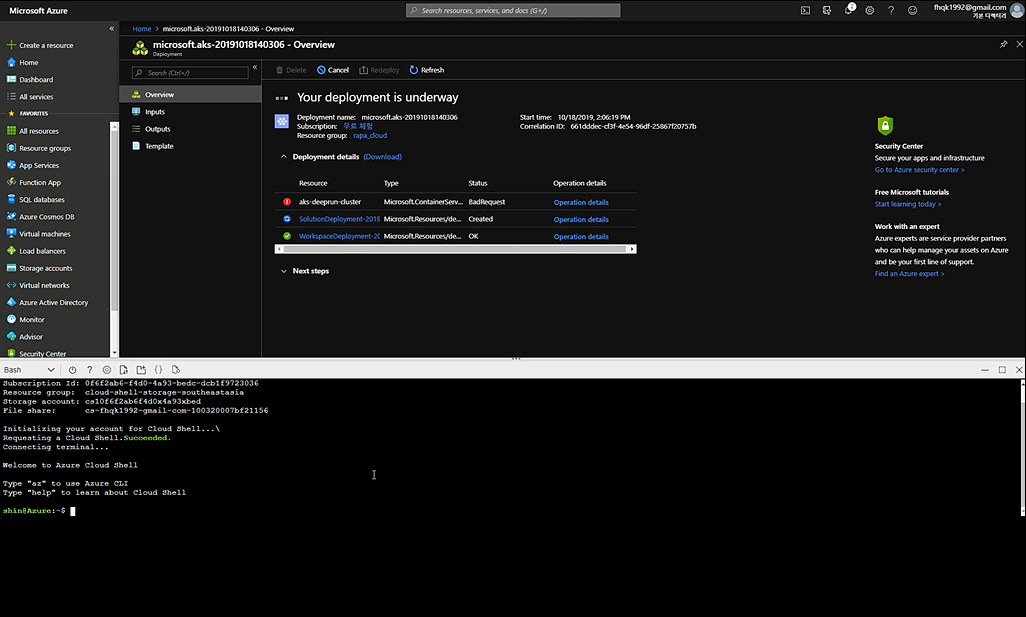1026x617 pixels.
Task: Download deployment details
Action: pyautogui.click(x=382, y=157)
